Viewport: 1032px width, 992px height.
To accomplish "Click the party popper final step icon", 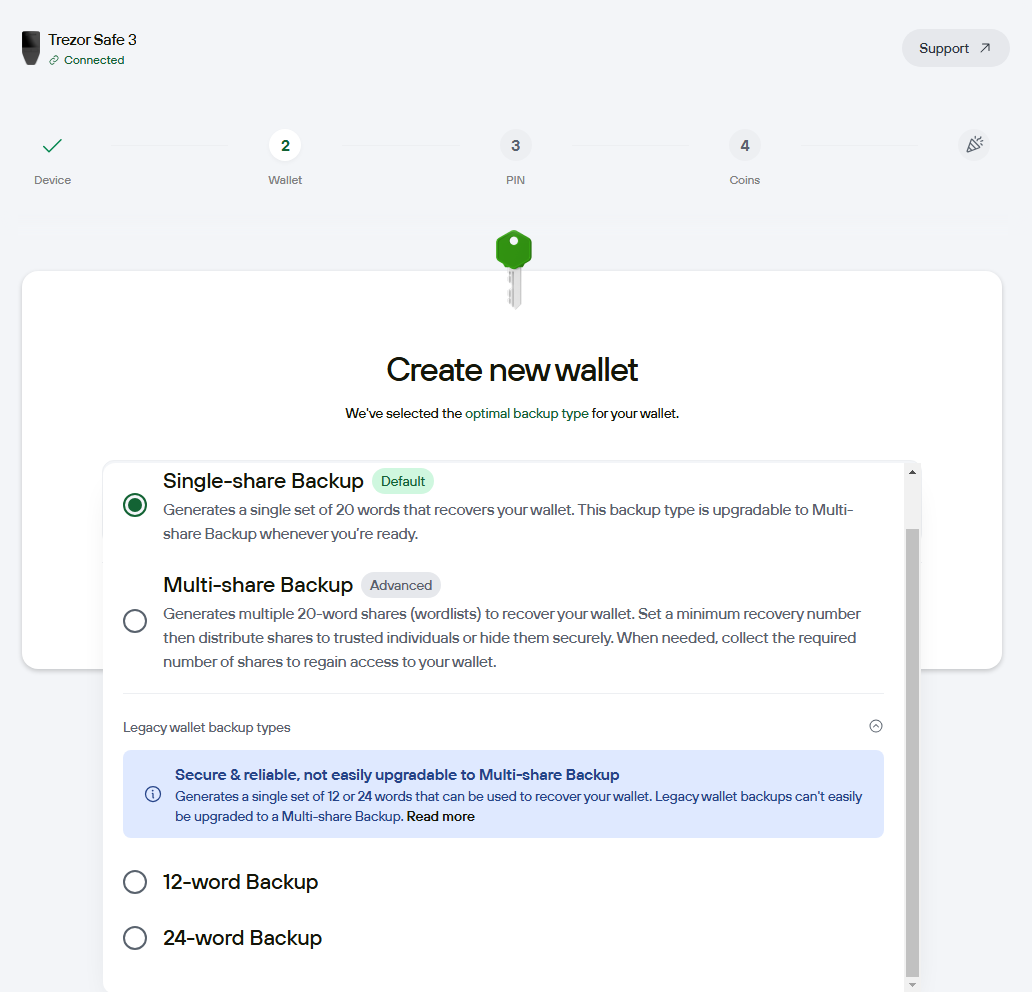I will click(974, 145).
